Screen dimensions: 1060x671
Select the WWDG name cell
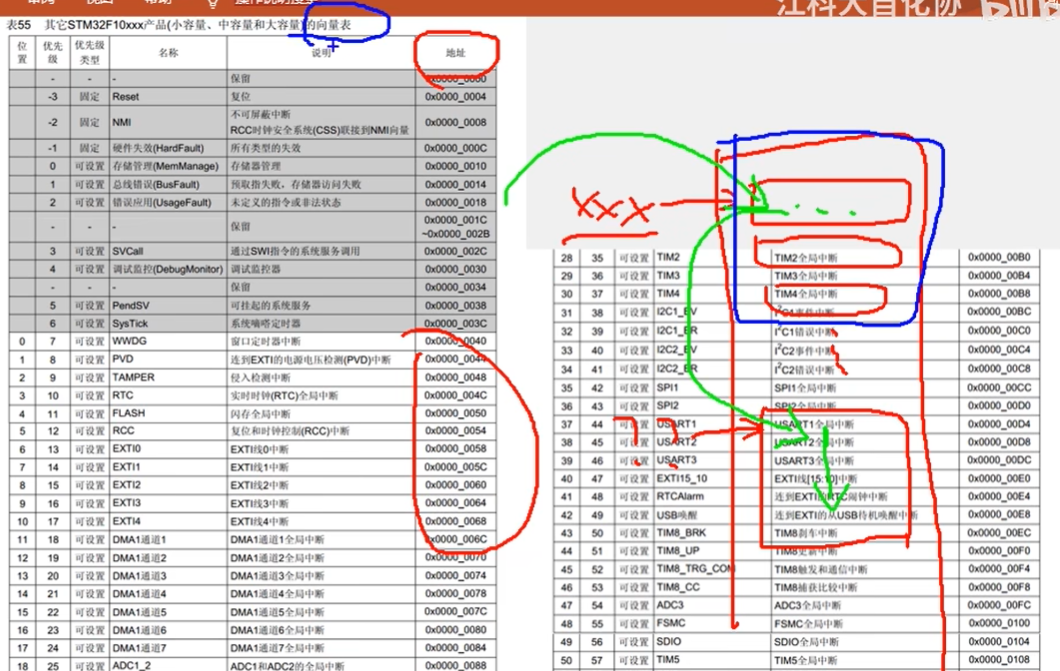pos(168,341)
